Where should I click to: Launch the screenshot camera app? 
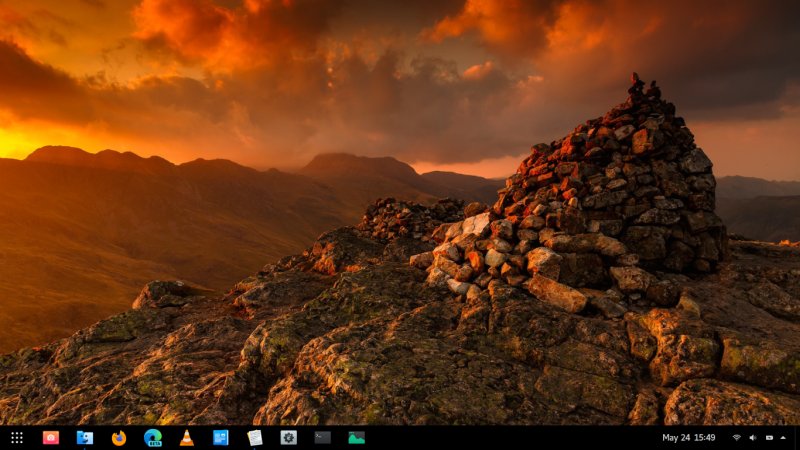tap(51, 438)
